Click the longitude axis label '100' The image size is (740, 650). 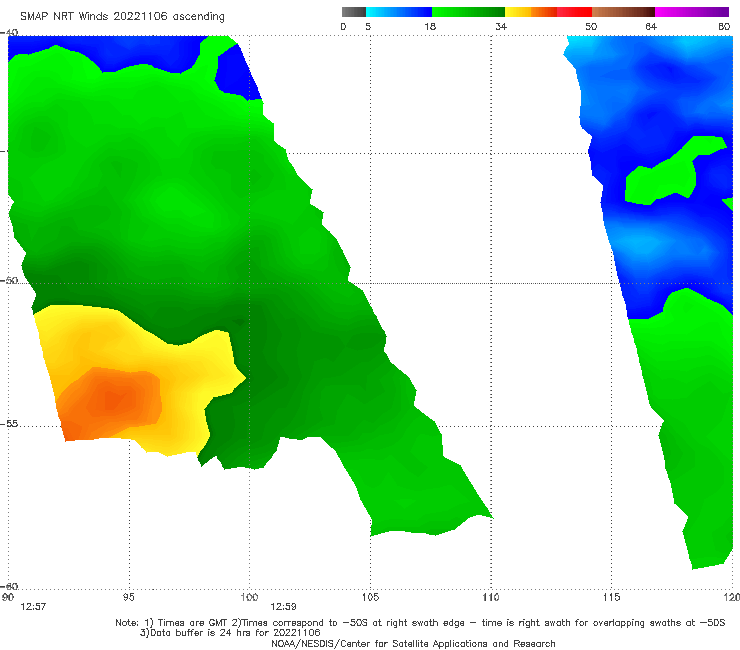[x=249, y=597]
